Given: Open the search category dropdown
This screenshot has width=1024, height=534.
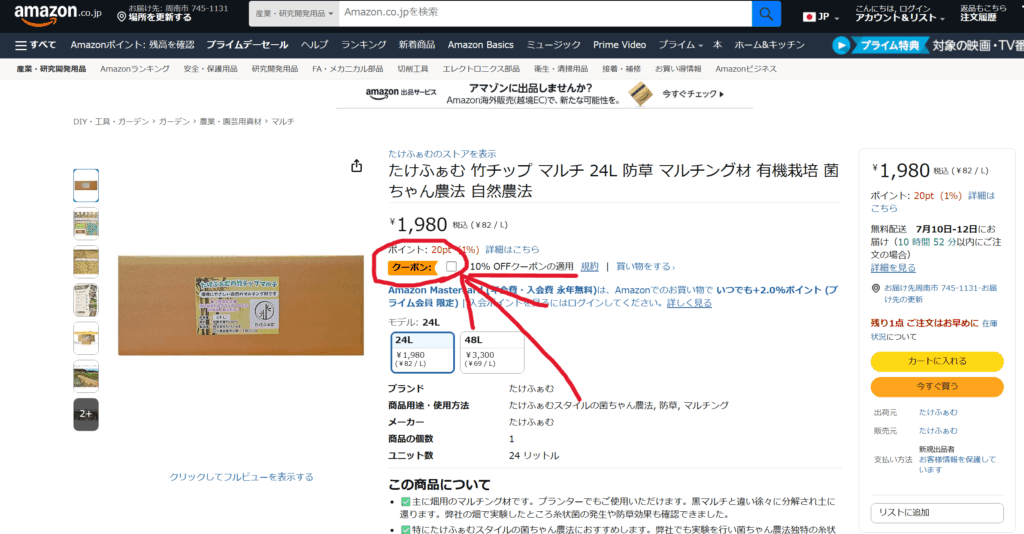Looking at the screenshot, I should pyautogui.click(x=294, y=13).
